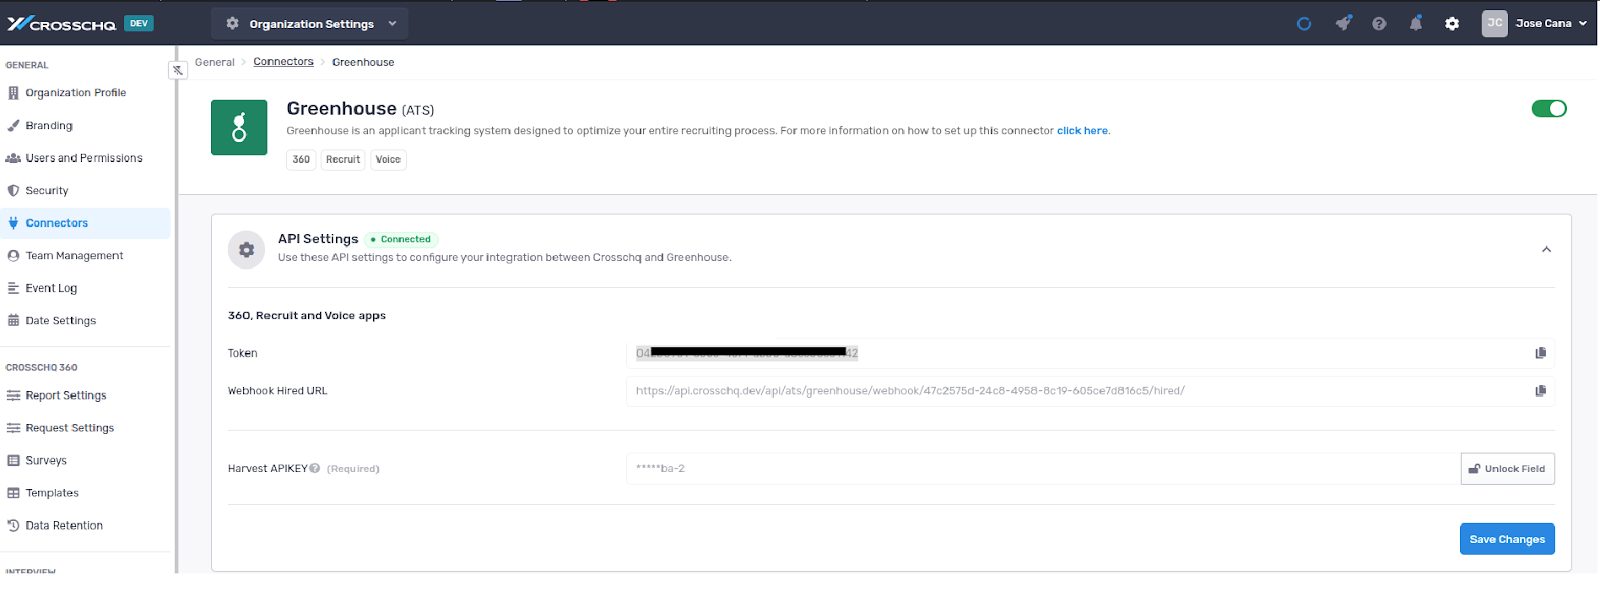The height and width of the screenshot is (592, 1600).
Task: Follow the 'click here' setup link
Action: 1082,131
